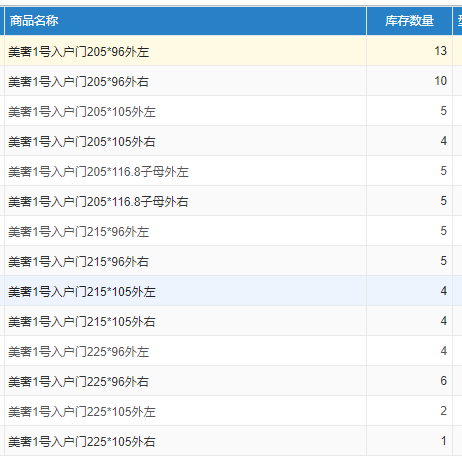Select row 美奢1号入户门215*105外左
The image size is (462, 461).
click(x=231, y=291)
